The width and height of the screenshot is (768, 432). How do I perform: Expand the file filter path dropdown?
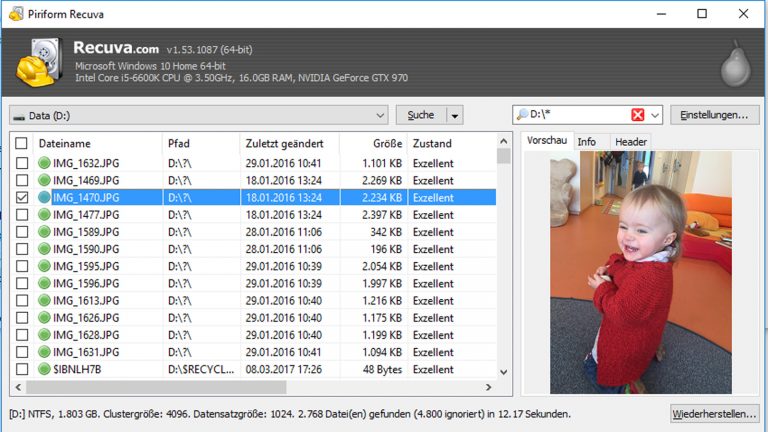click(655, 115)
